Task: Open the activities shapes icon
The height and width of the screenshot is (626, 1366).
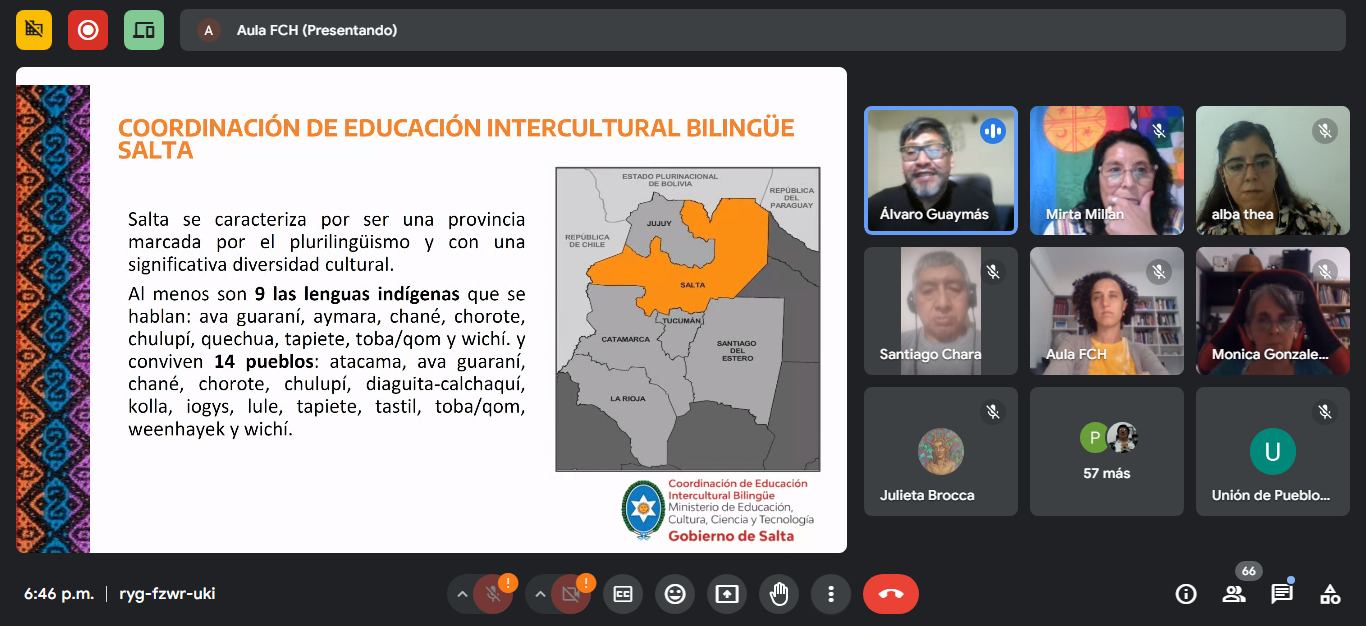Action: (1330, 594)
